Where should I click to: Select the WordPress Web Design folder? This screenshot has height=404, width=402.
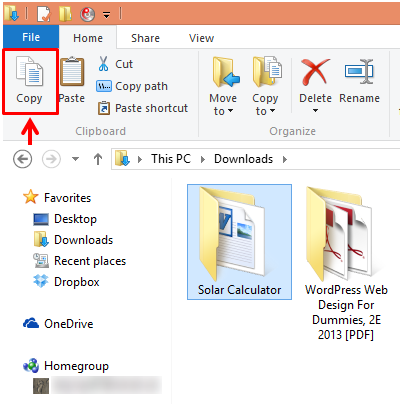coord(346,263)
